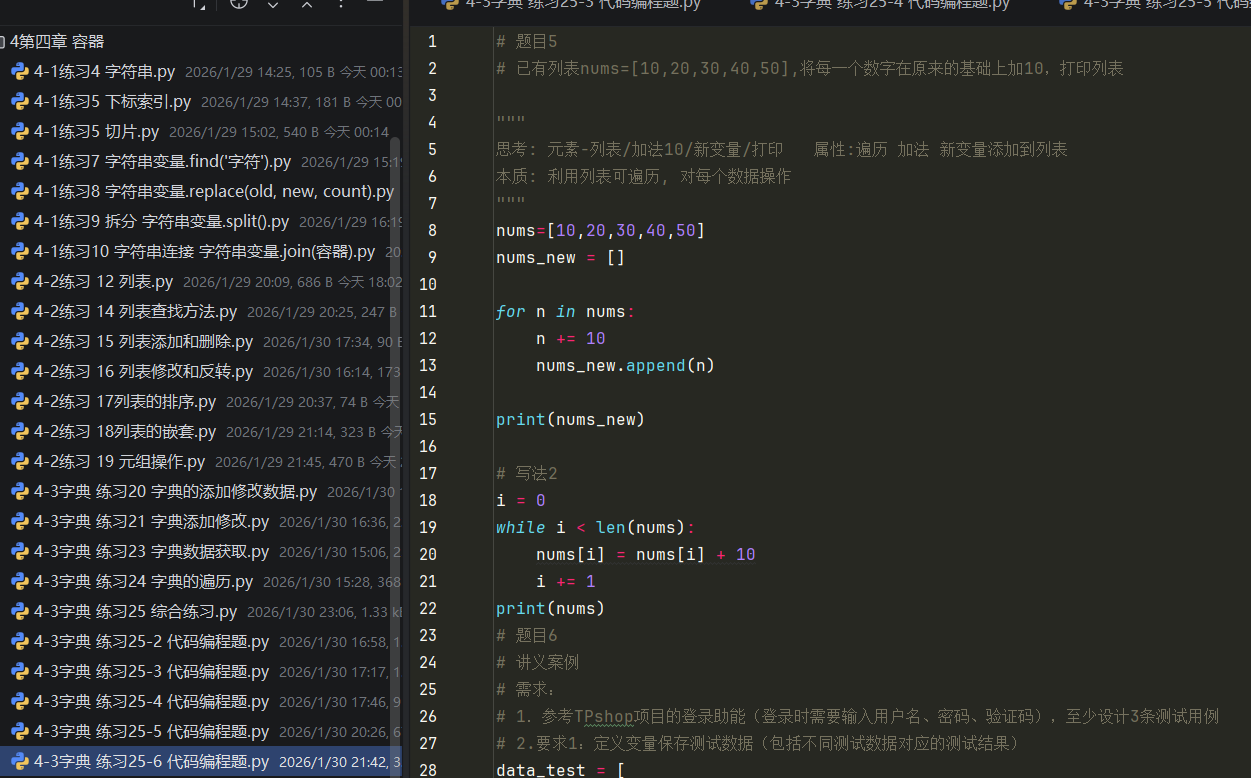Open 4-1练习9 拆分 字符串变量.split().py
The width and height of the screenshot is (1251, 778).
click(161, 222)
